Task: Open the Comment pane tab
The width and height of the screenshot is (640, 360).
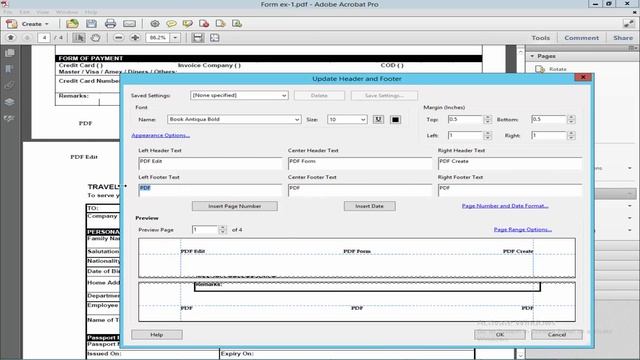Action: (x=582, y=38)
